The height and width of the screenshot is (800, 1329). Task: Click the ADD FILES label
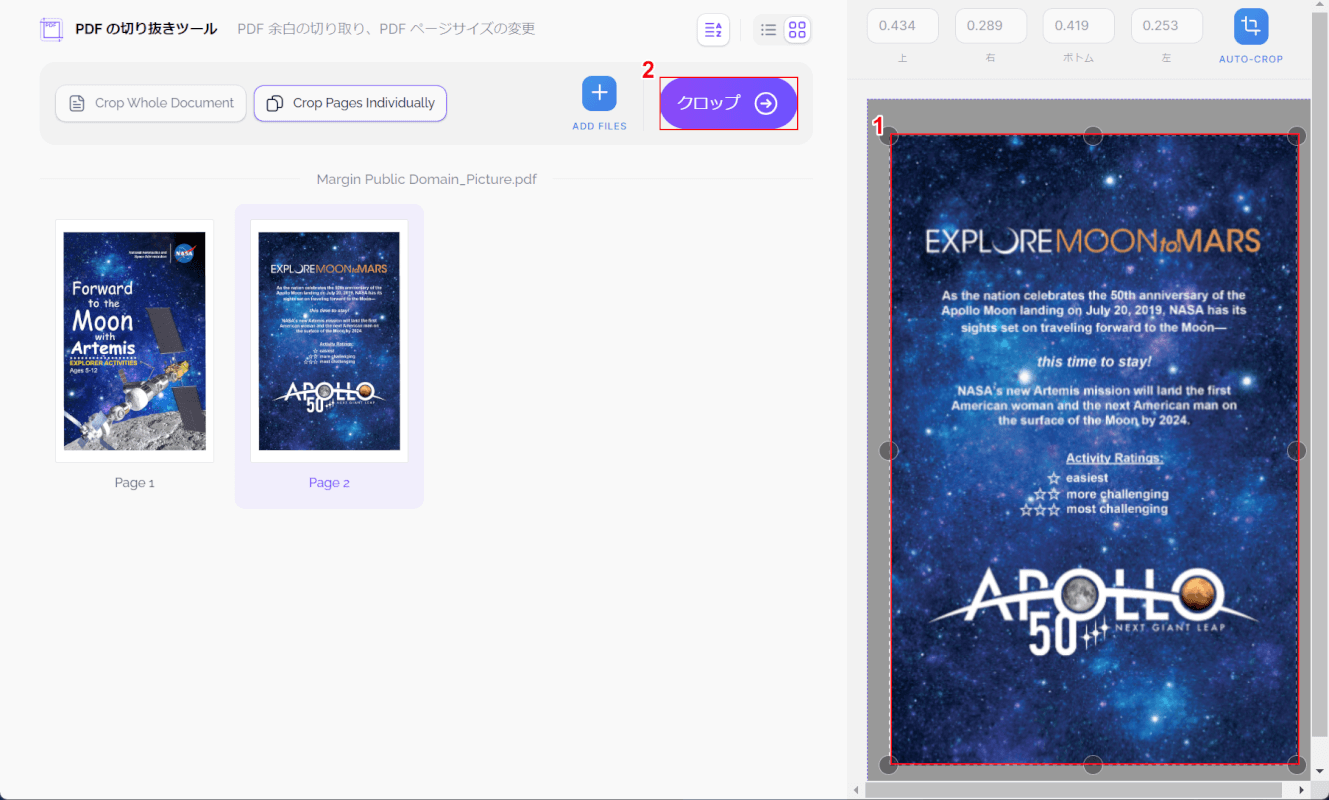click(599, 126)
